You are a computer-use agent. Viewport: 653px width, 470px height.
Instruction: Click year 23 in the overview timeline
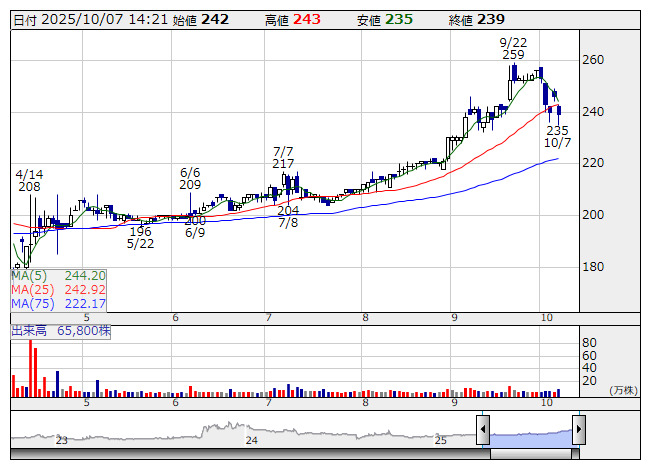click(x=62, y=440)
